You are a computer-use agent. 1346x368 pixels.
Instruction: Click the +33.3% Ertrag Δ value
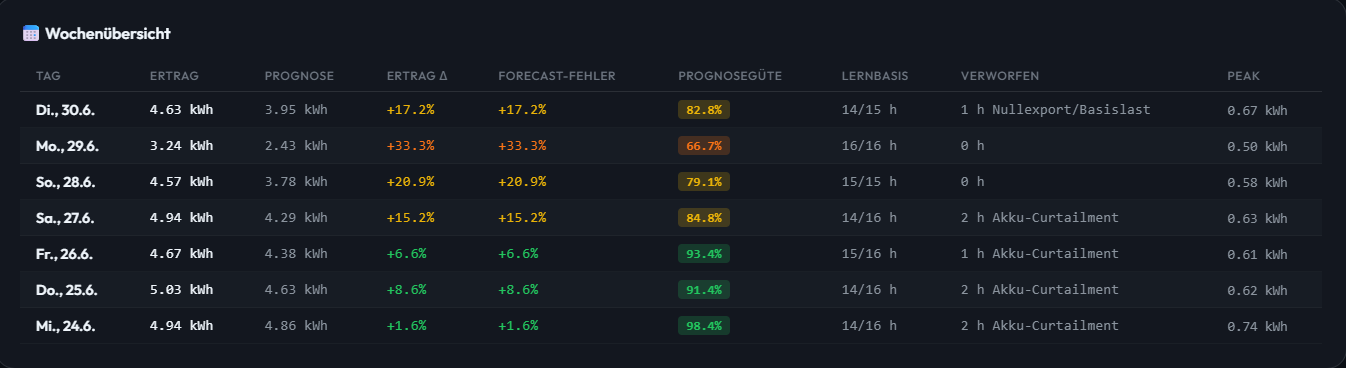pos(410,146)
